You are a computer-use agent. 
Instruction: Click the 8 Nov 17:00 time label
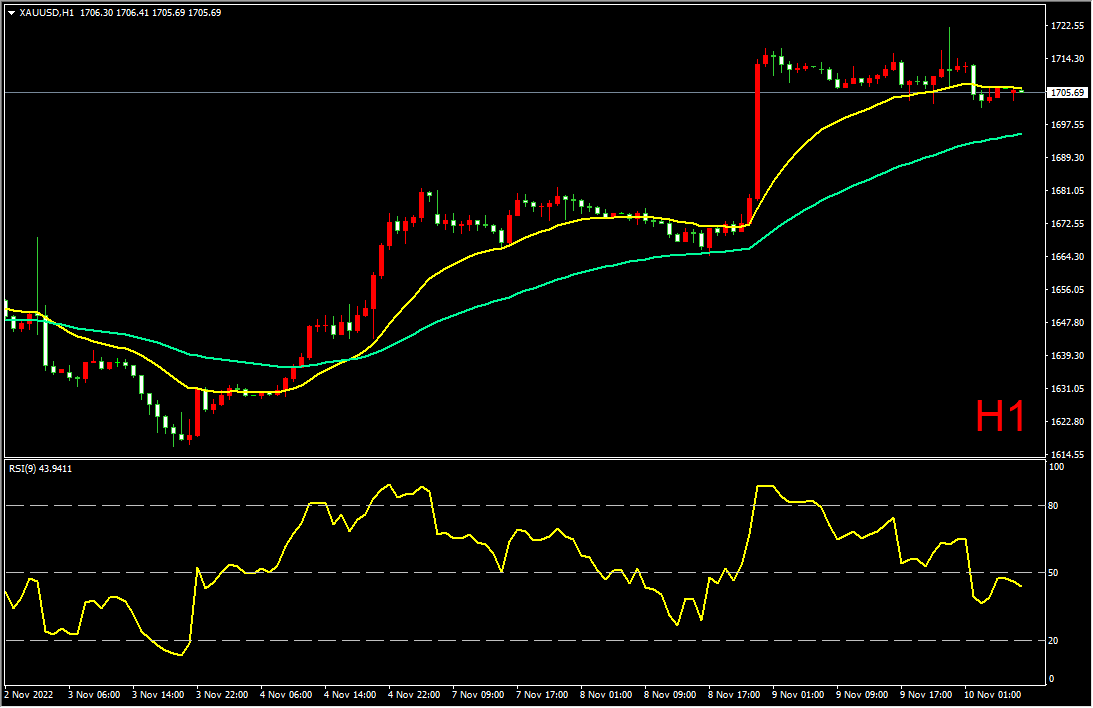[x=734, y=695]
